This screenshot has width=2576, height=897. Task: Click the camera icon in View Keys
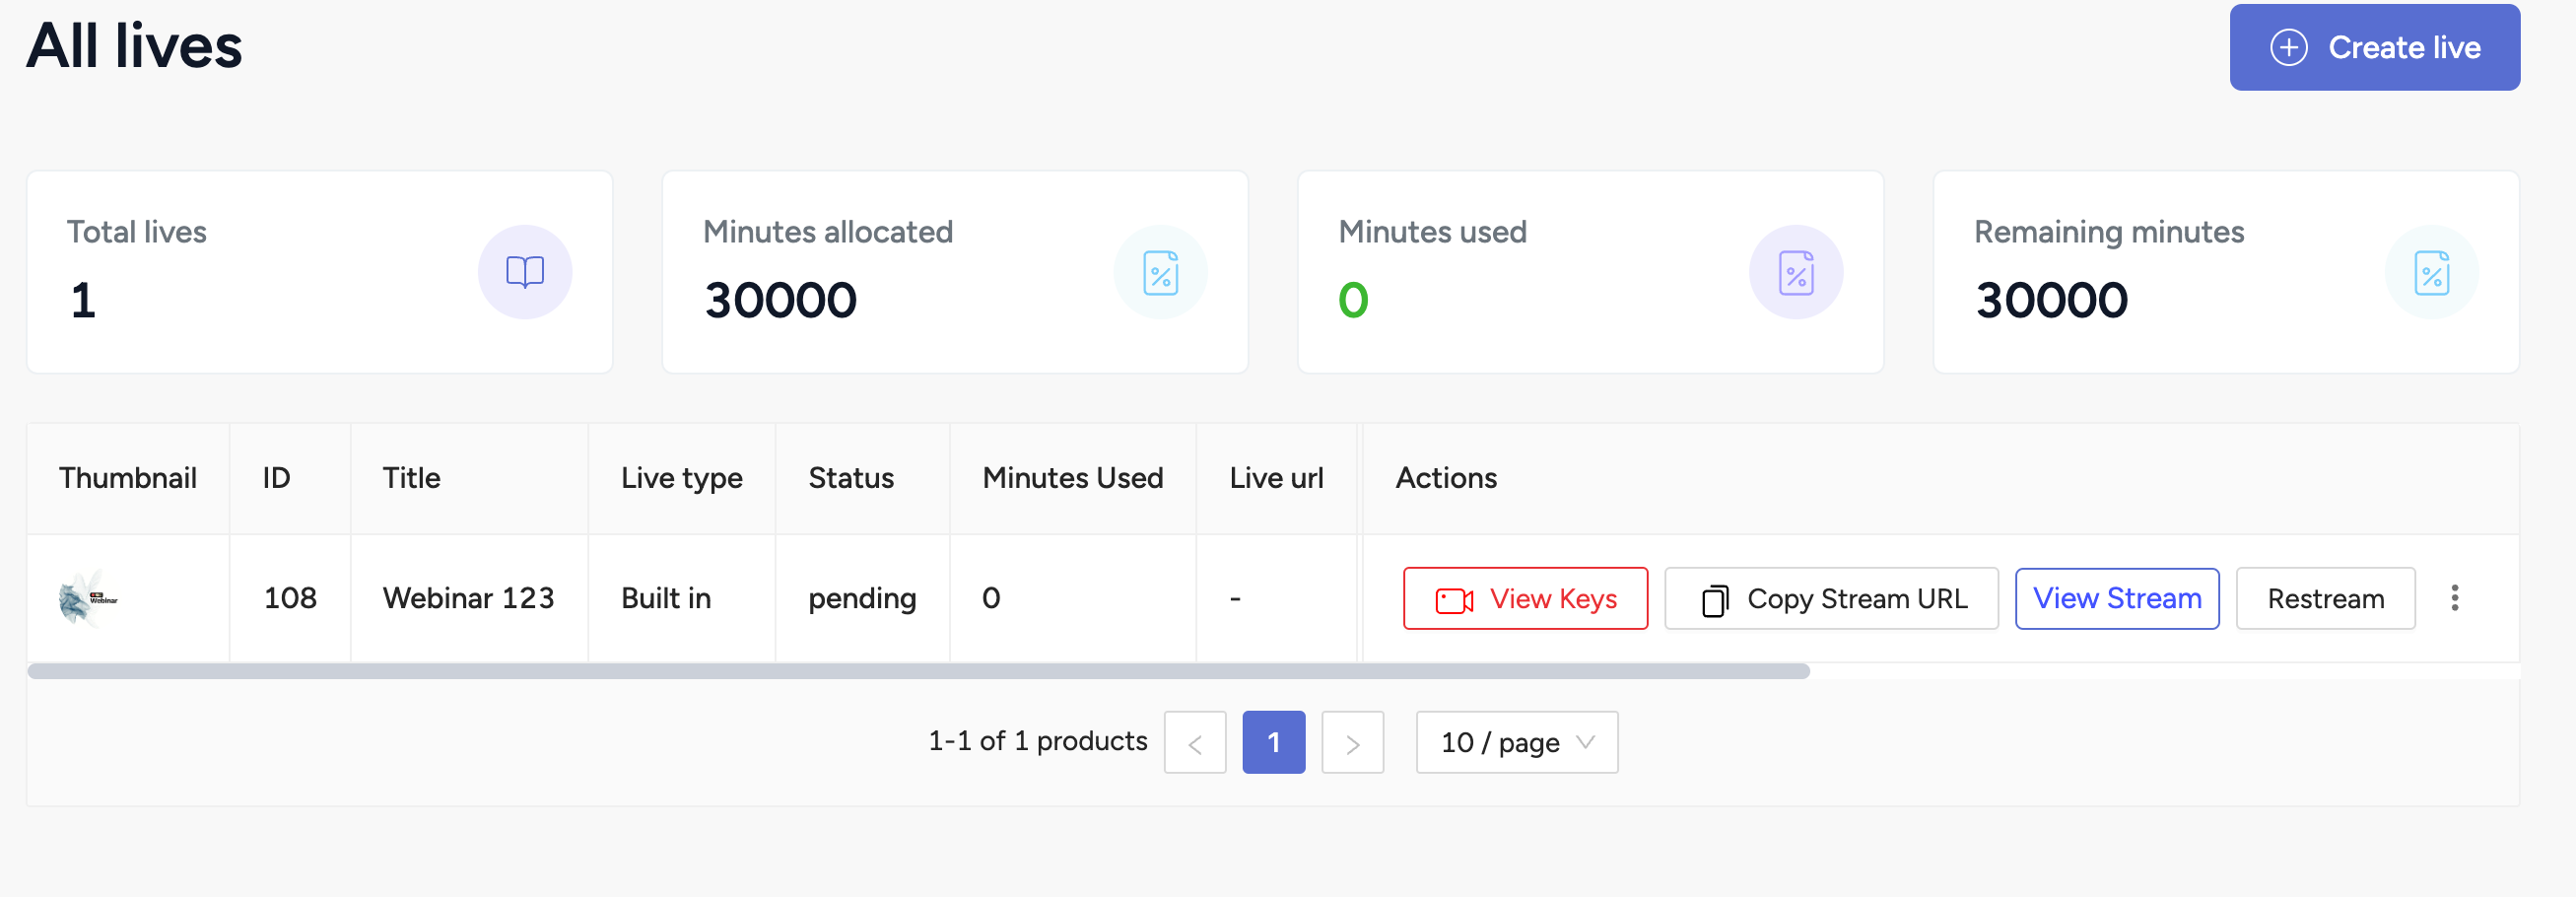pos(1454,600)
